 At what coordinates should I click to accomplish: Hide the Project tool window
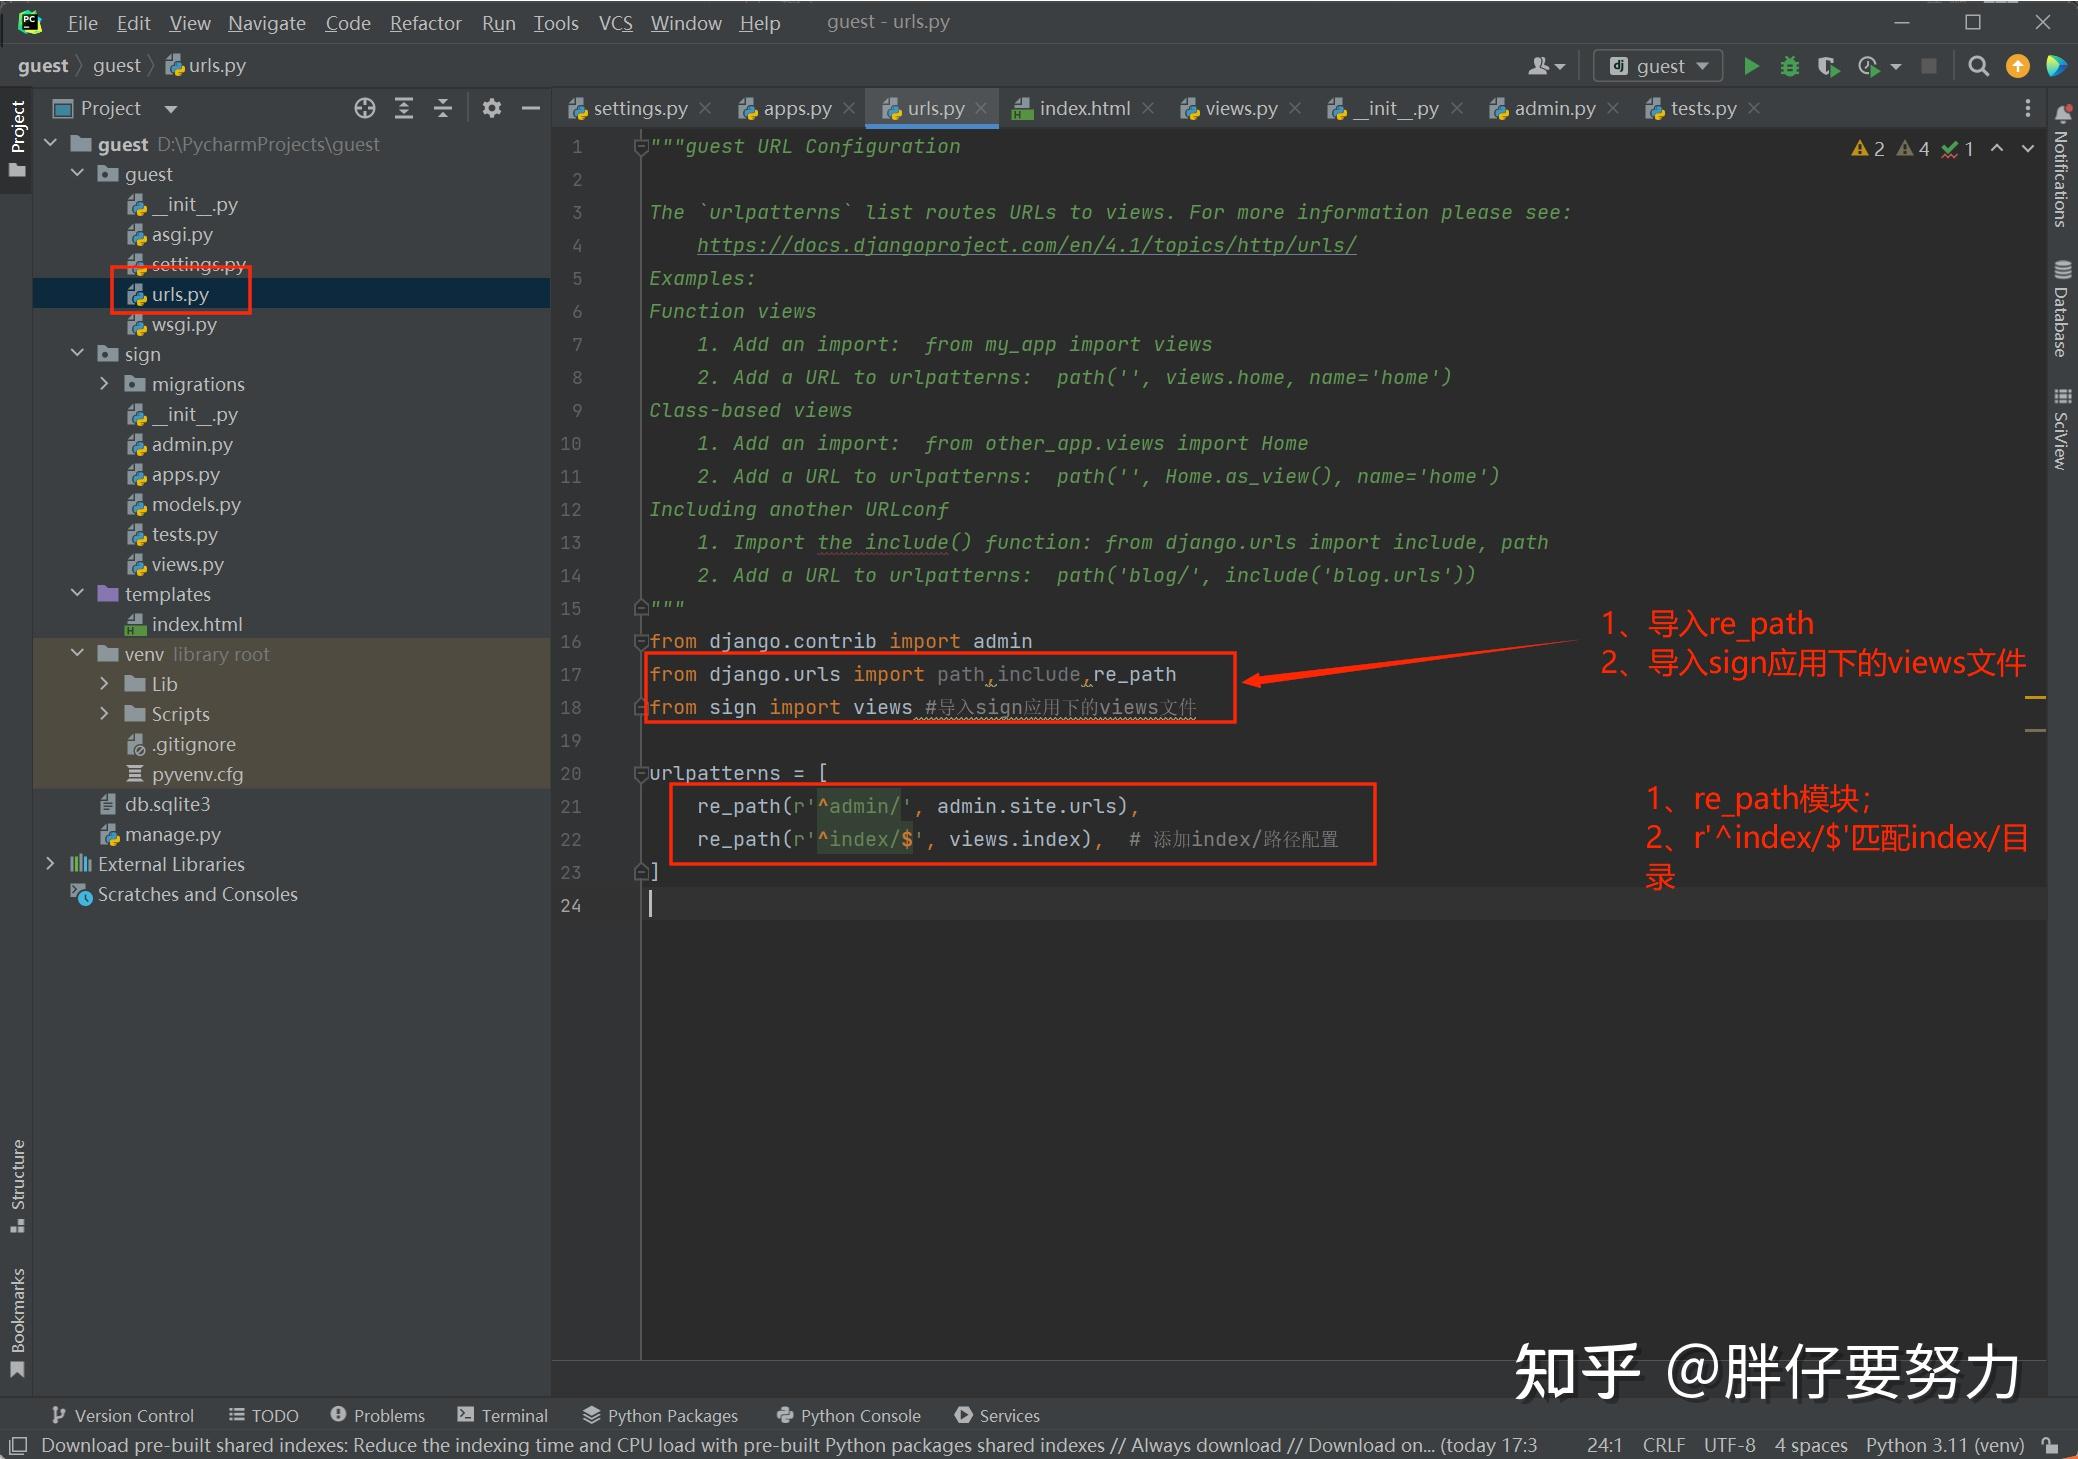pos(531,108)
